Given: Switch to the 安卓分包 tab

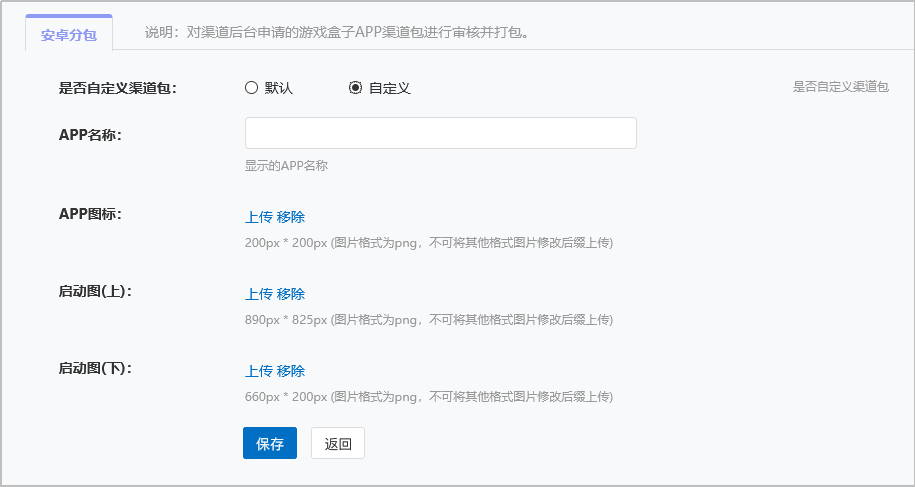Looking at the screenshot, I should (x=69, y=34).
